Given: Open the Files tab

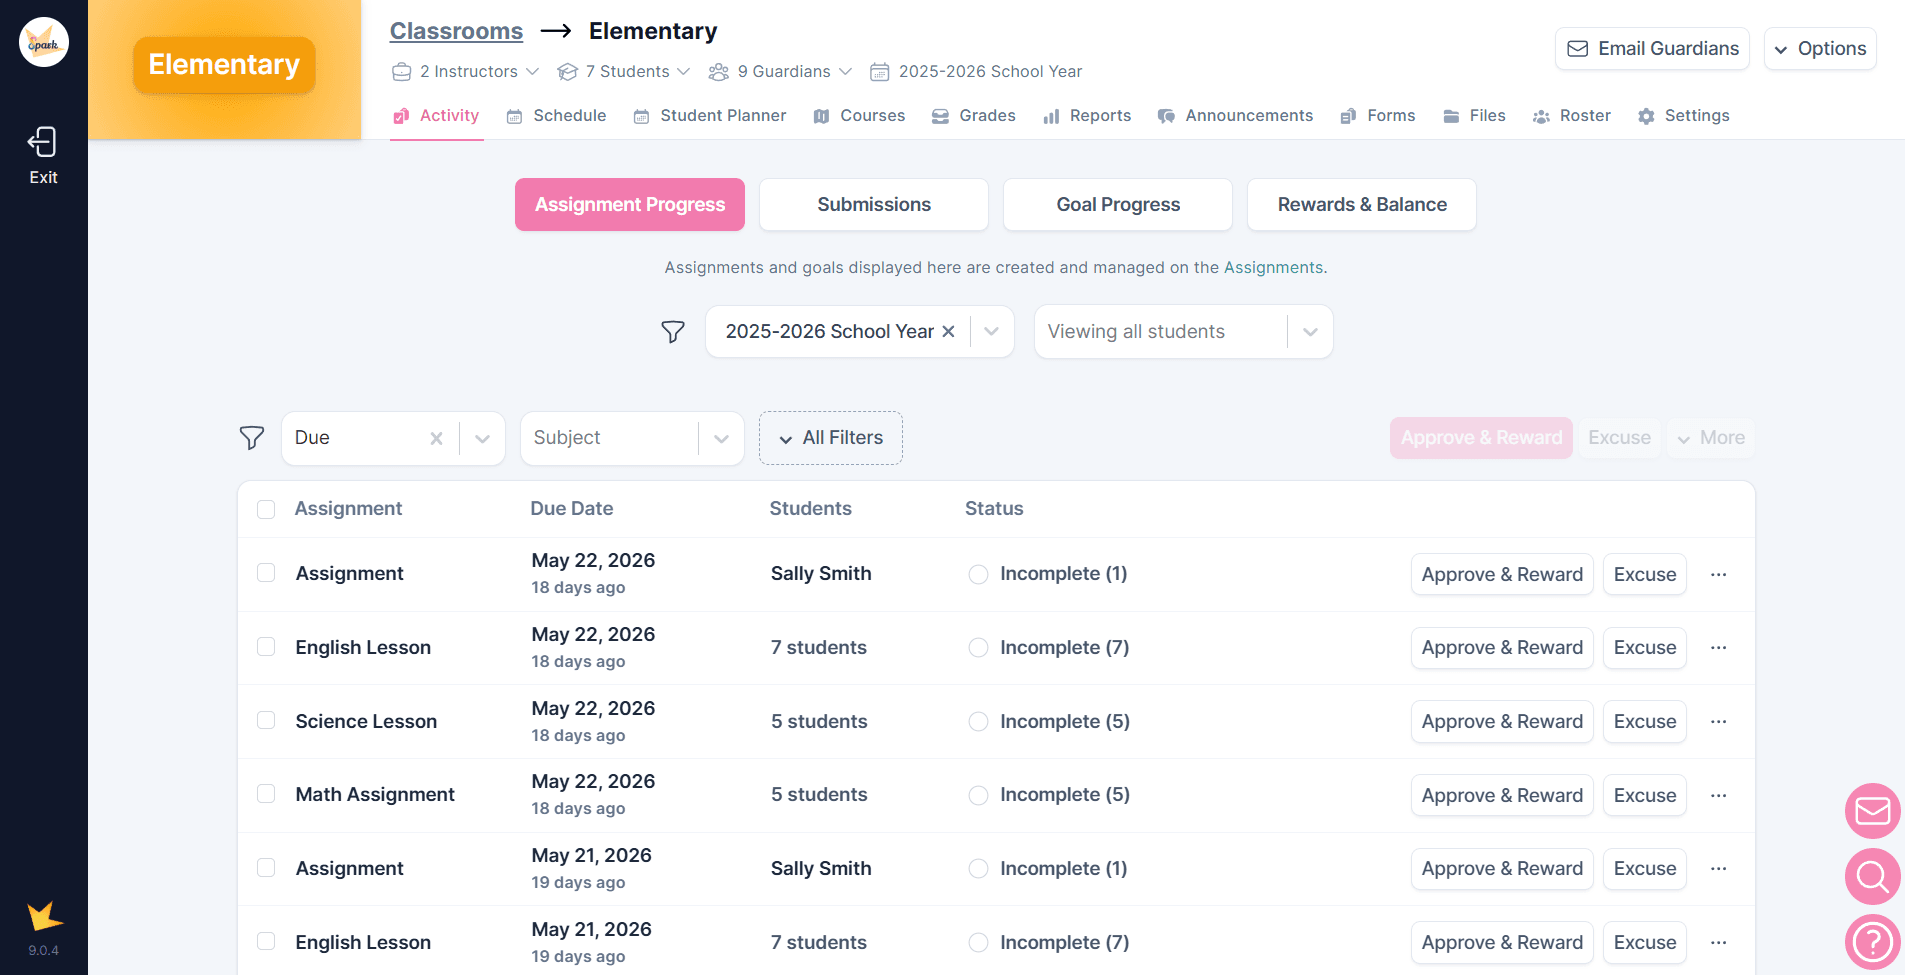Looking at the screenshot, I should click(x=1474, y=116).
